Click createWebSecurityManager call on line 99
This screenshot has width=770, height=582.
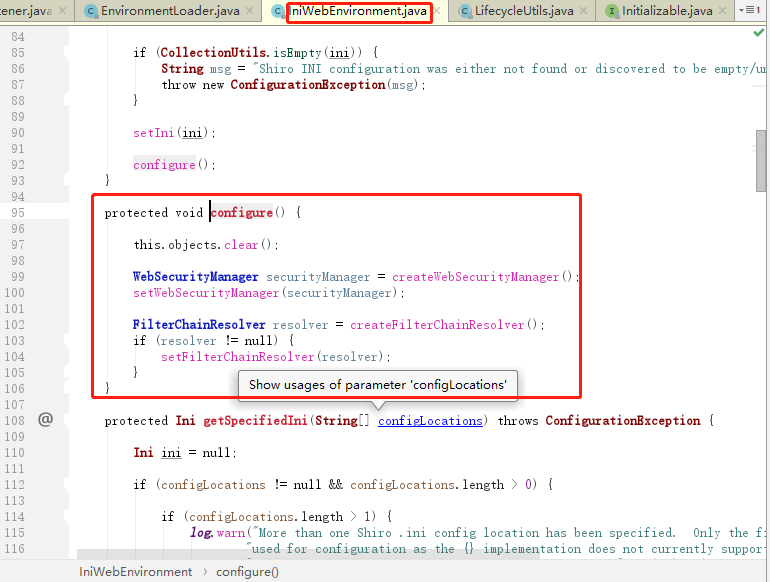coord(475,277)
